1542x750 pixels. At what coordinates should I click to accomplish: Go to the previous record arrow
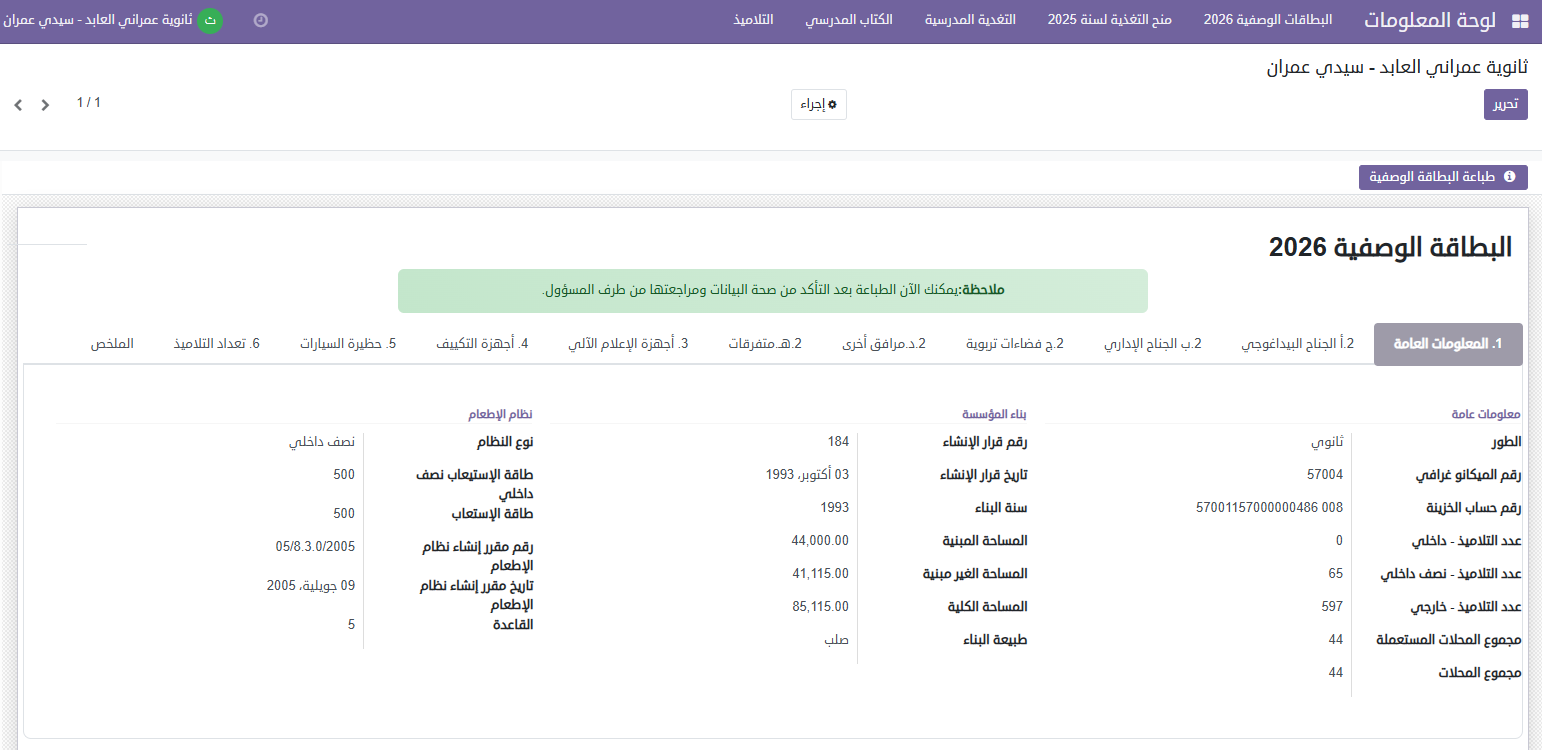pyautogui.click(x=18, y=105)
